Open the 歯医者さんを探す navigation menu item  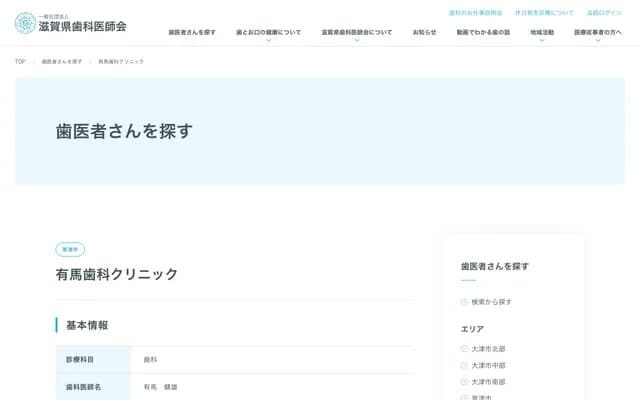click(192, 32)
